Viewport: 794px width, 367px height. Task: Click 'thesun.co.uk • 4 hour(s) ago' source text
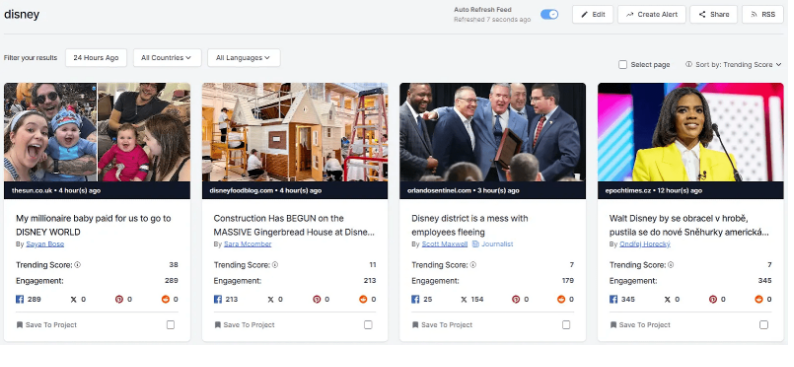(x=56, y=191)
